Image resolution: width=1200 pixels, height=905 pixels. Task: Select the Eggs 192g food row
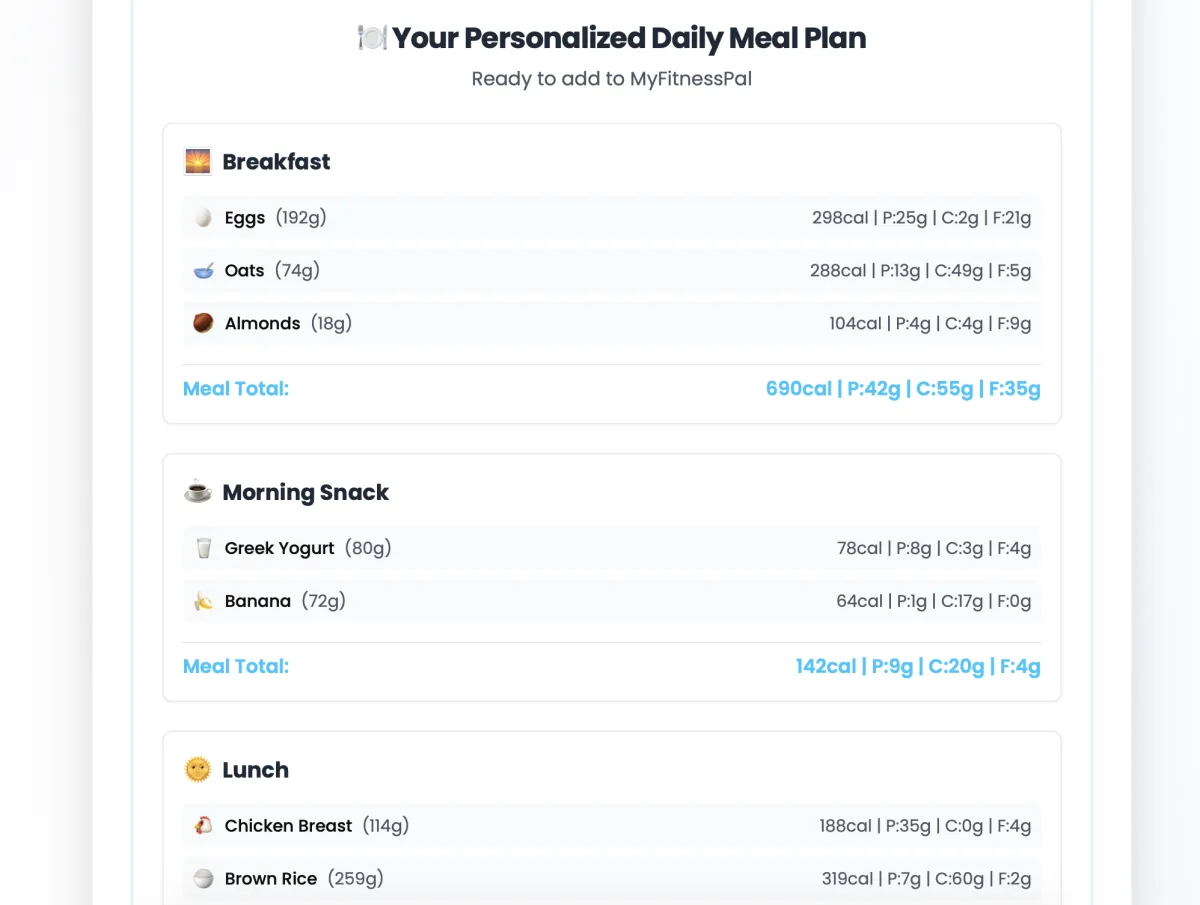click(612, 217)
